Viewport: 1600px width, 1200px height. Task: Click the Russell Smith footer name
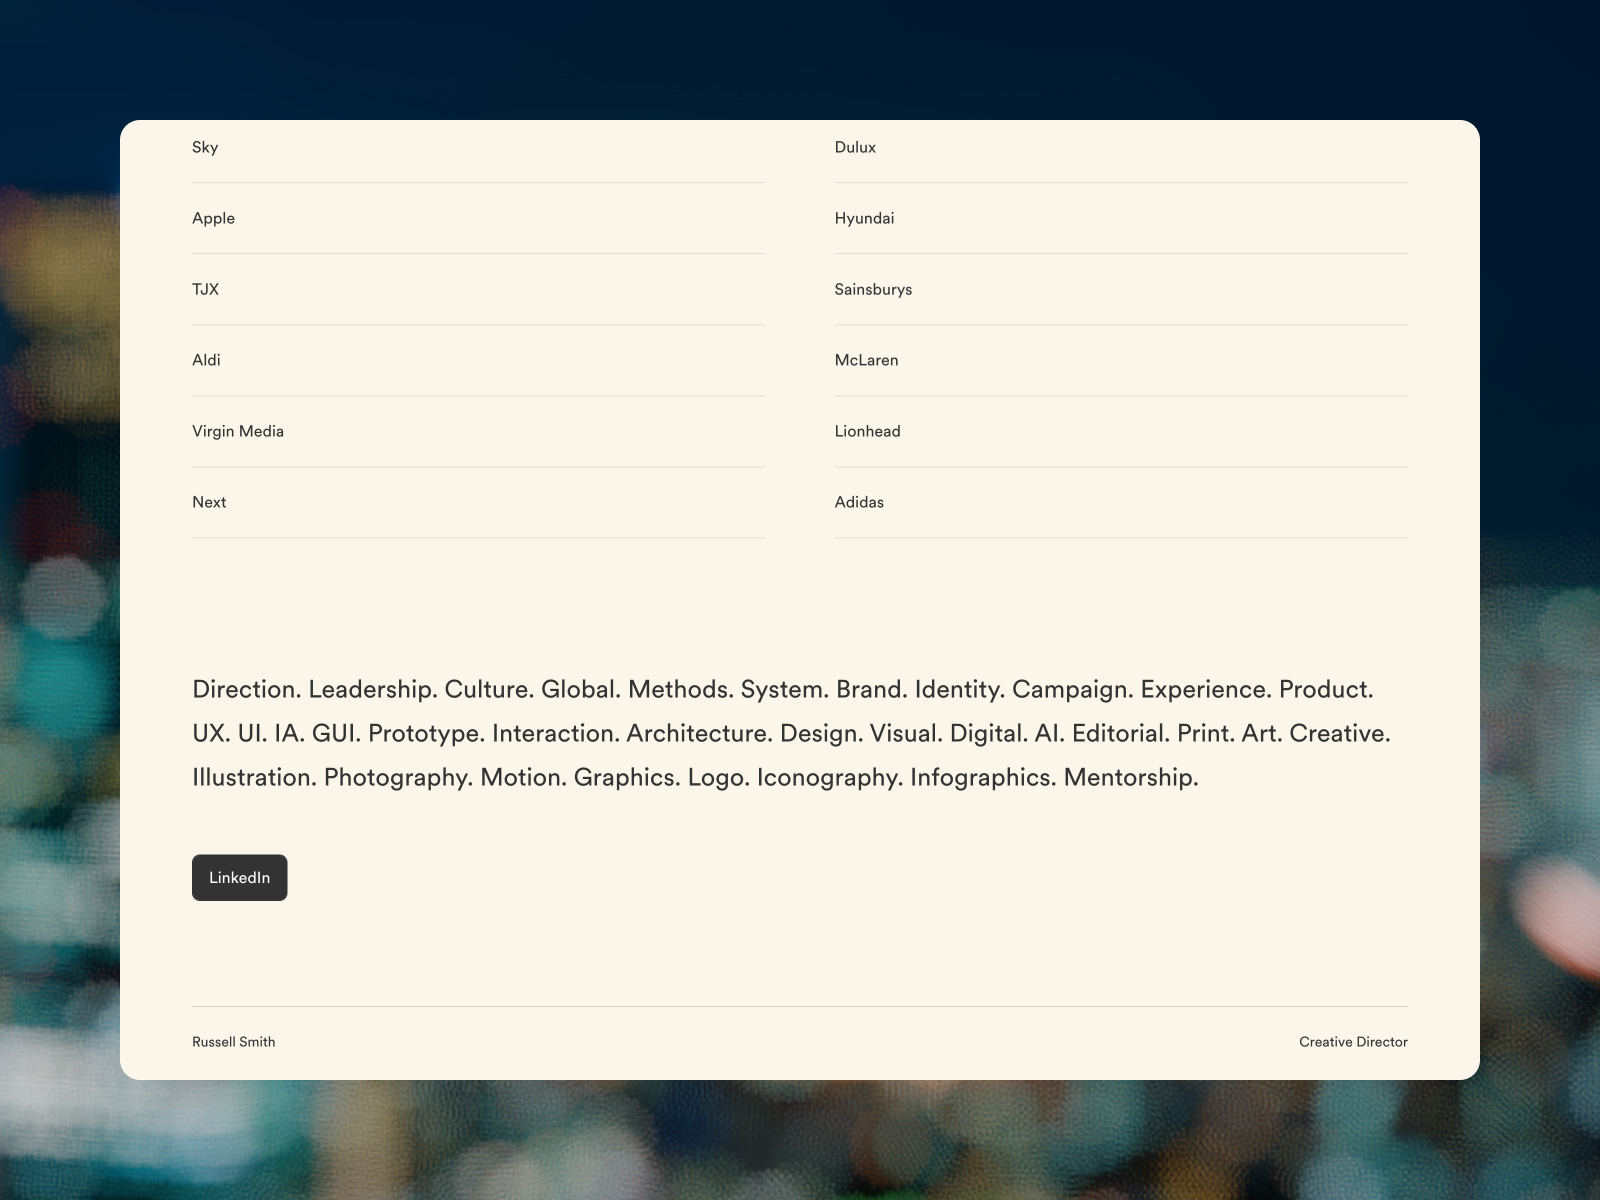coord(233,1042)
